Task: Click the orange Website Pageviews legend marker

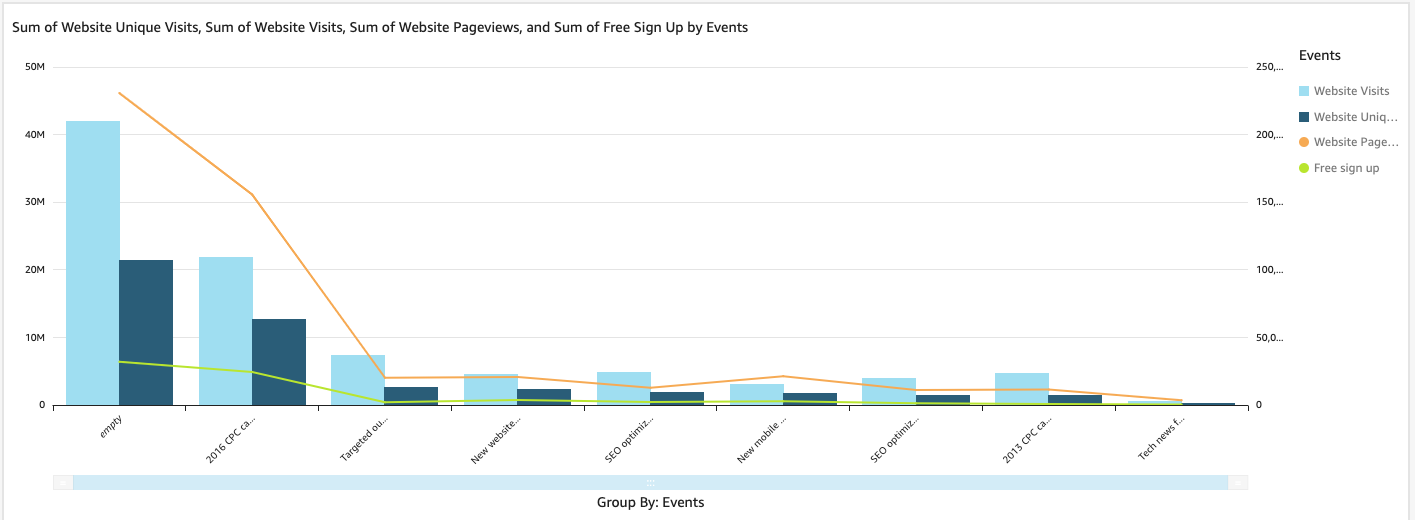Action: 1304,142
